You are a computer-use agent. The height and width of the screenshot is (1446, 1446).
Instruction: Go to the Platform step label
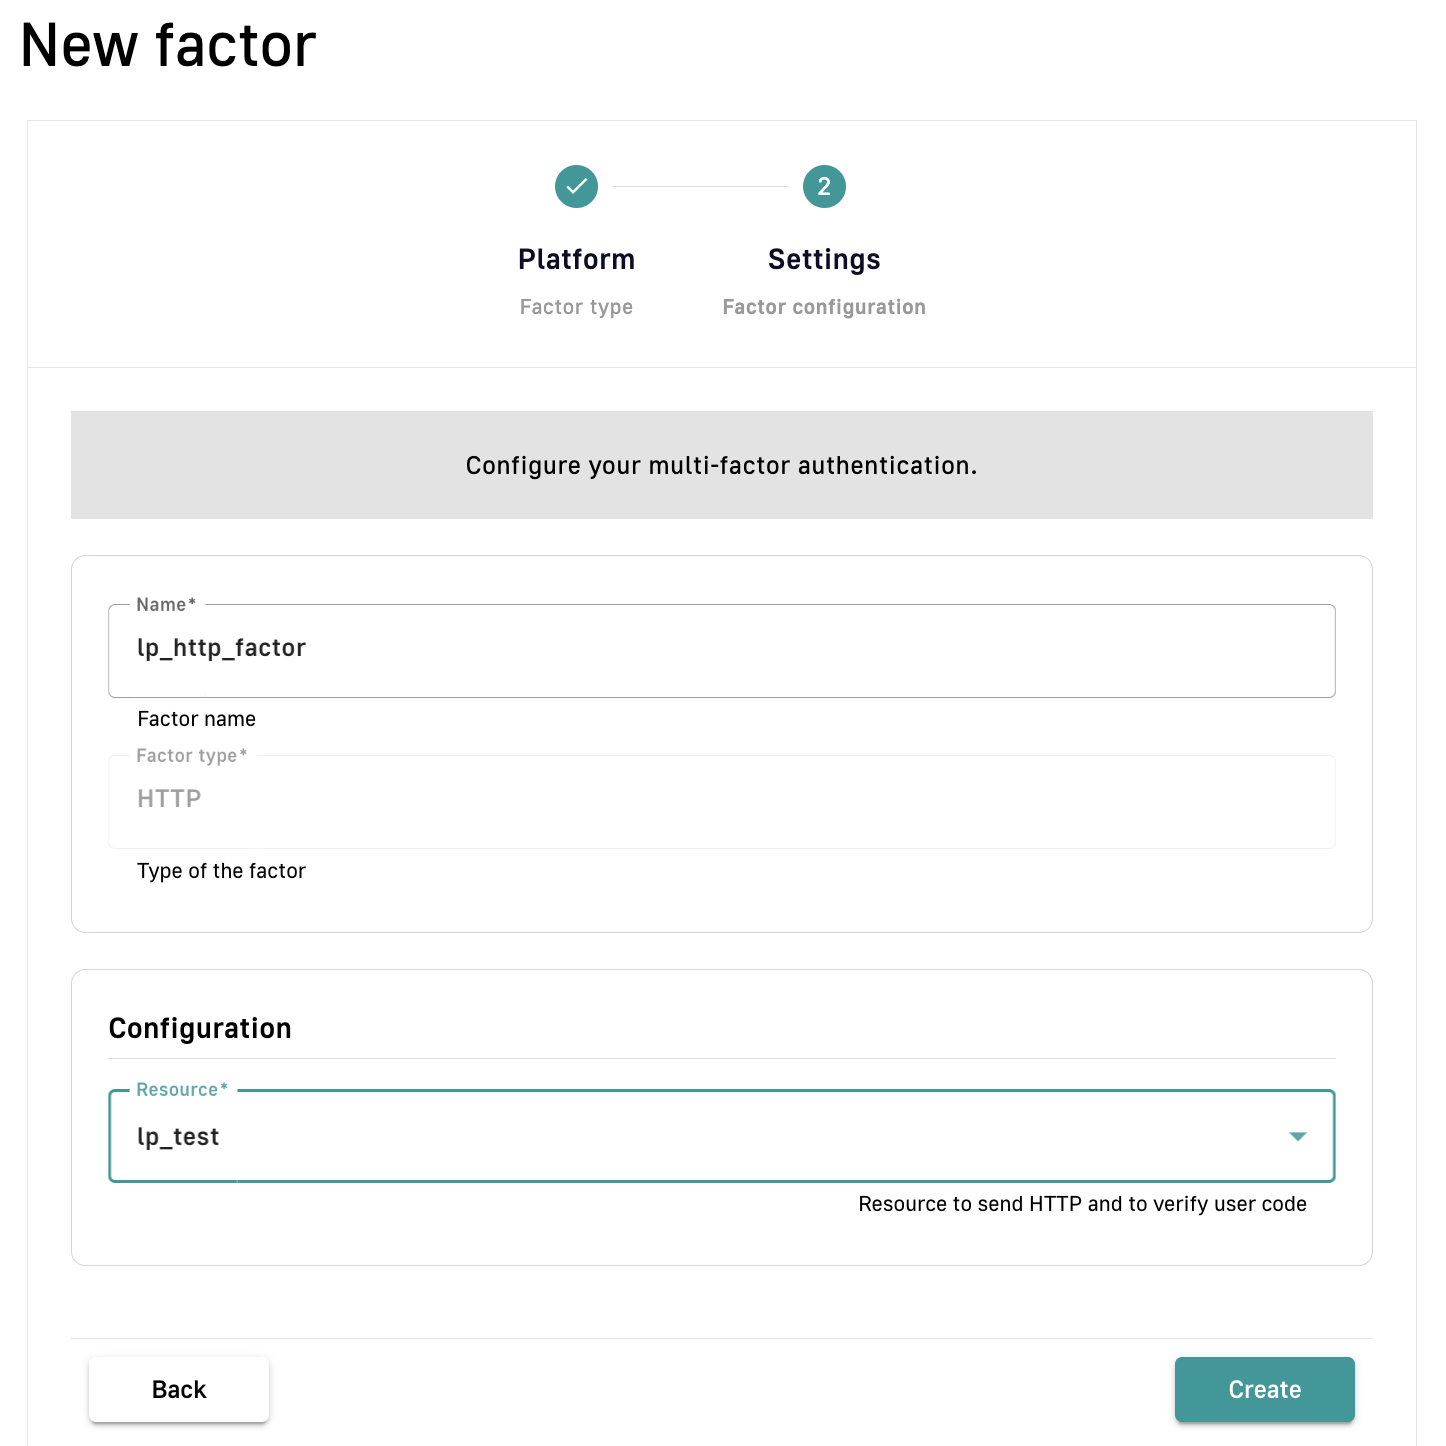tap(576, 259)
